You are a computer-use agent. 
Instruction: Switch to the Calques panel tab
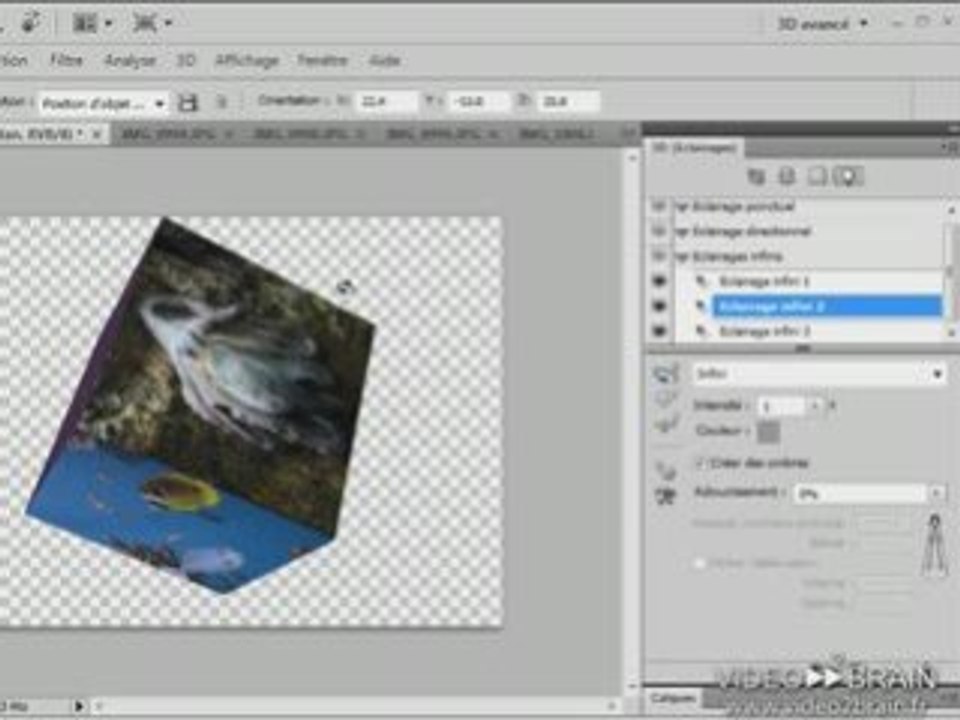click(672, 699)
